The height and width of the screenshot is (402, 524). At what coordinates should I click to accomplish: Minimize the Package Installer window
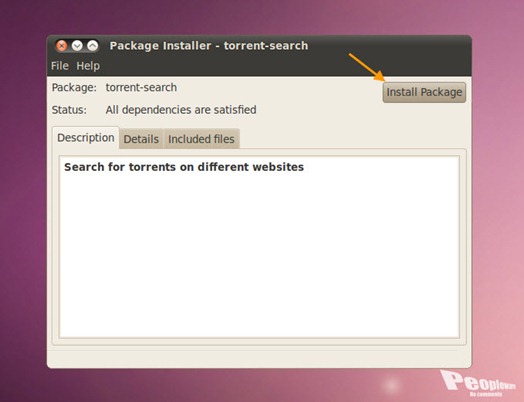[77, 45]
